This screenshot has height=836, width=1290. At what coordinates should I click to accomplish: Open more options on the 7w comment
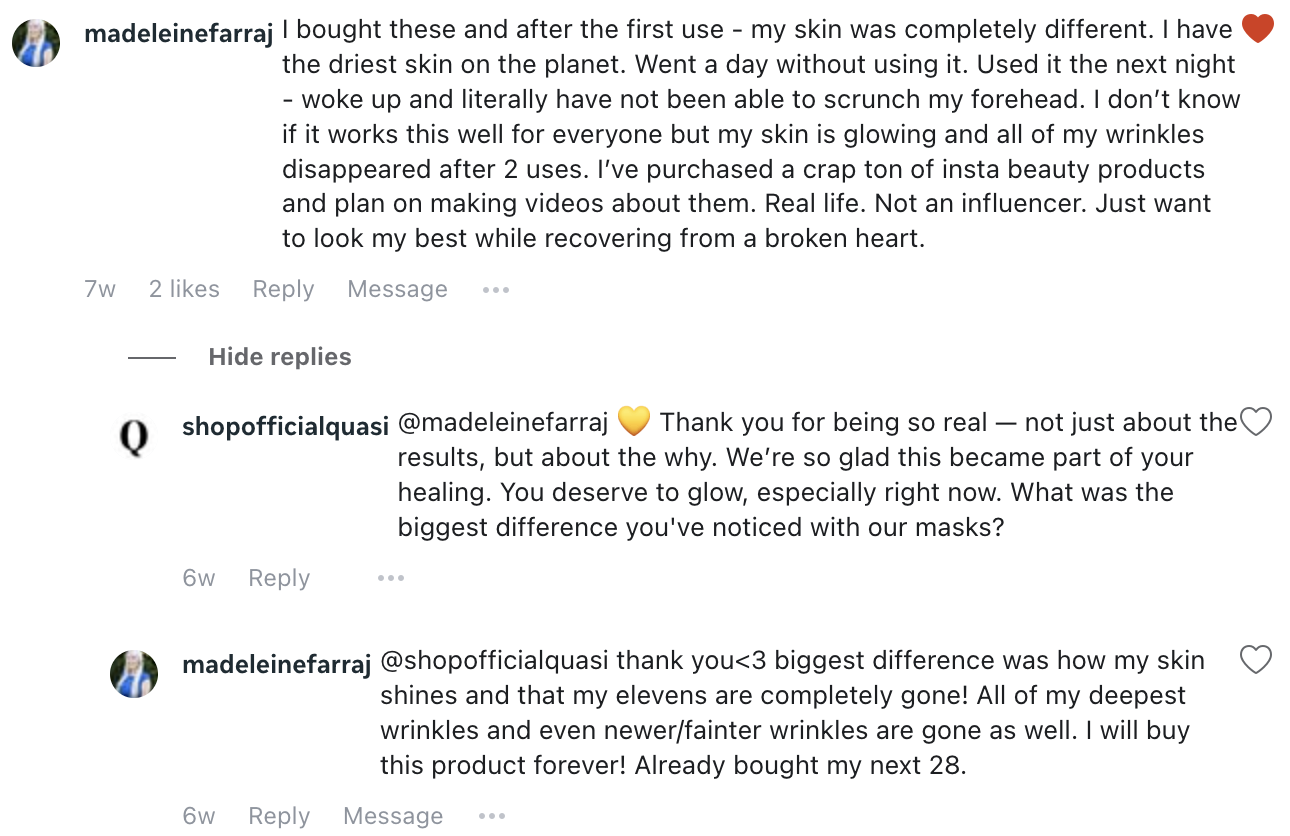coord(495,290)
